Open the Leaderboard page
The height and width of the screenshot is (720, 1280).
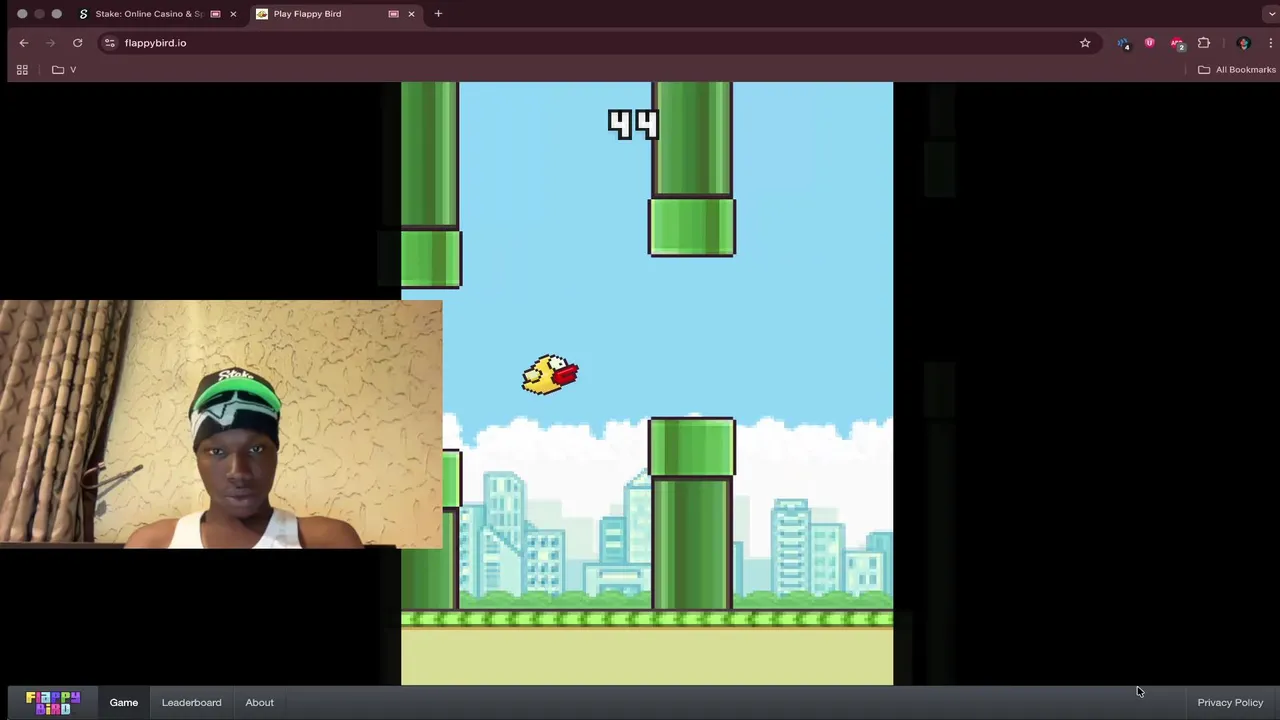coord(192,702)
